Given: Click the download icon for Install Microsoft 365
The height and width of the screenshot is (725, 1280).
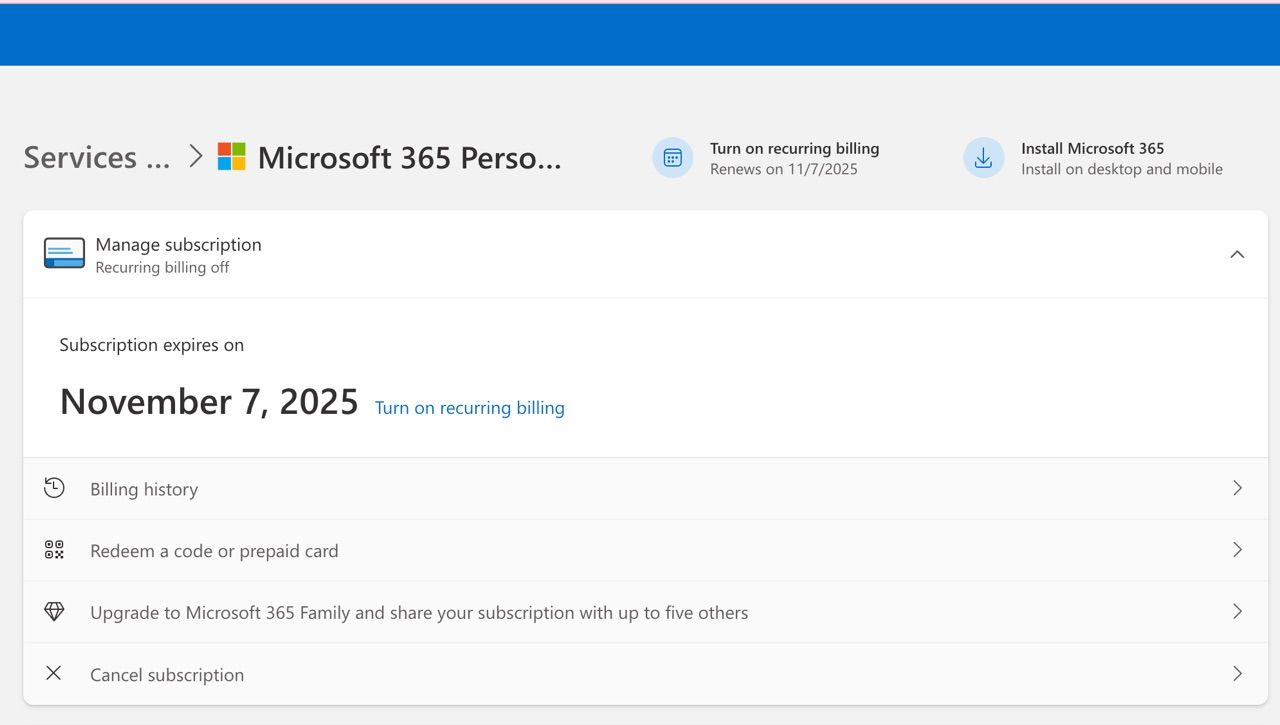Looking at the screenshot, I should pos(983,158).
